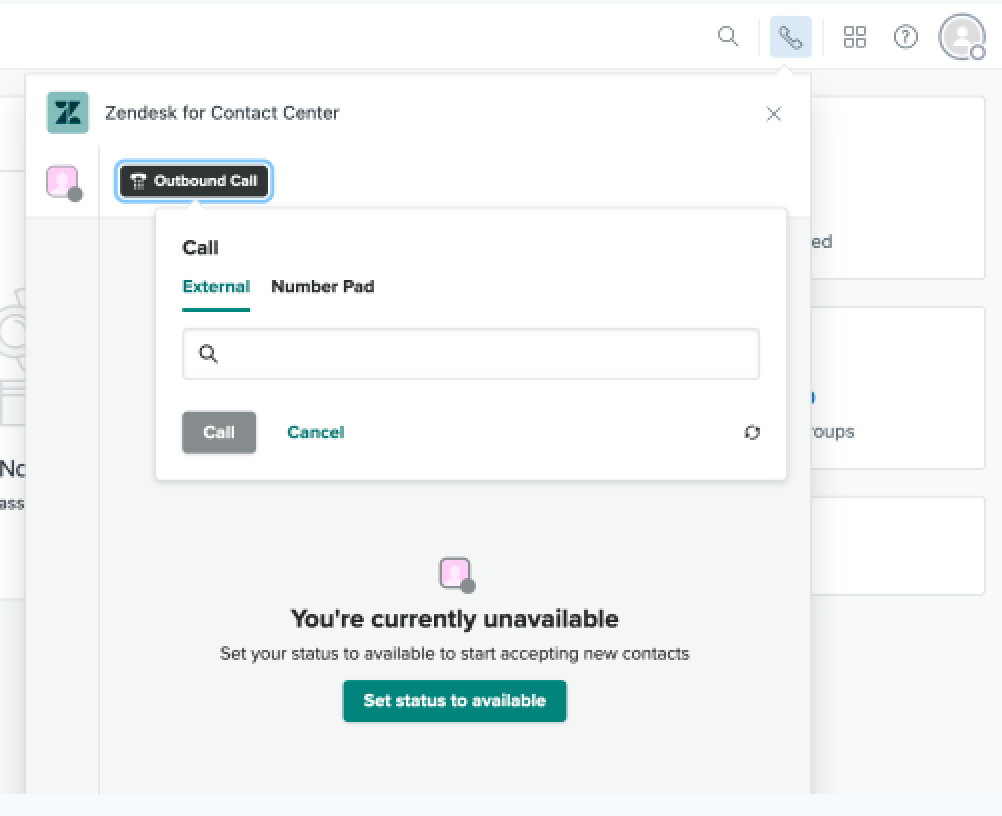Click the "You're currently unavailable" heading

click(454, 619)
